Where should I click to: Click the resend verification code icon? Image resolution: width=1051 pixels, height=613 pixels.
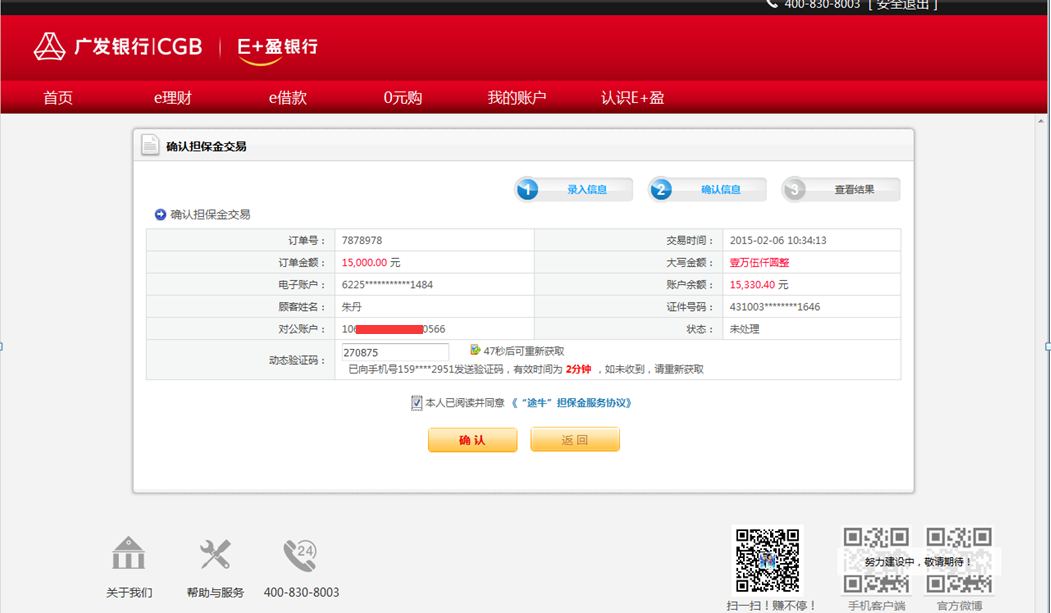(x=476, y=351)
